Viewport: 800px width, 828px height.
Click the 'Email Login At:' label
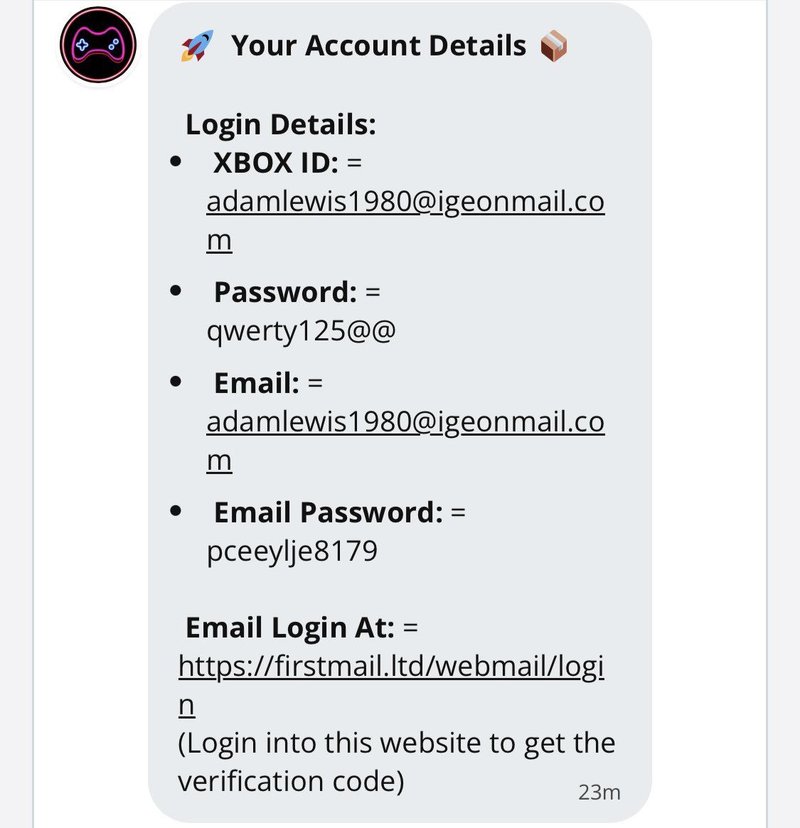pyautogui.click(x=290, y=628)
